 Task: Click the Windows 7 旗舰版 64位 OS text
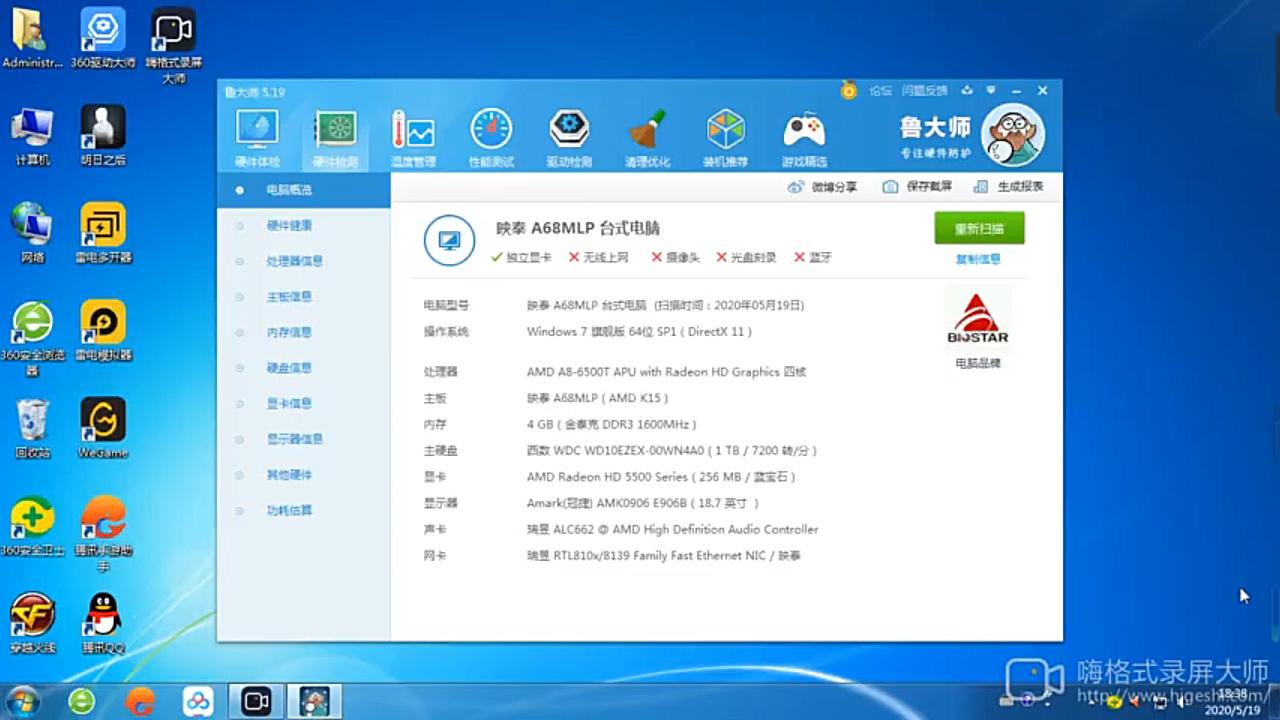point(639,332)
